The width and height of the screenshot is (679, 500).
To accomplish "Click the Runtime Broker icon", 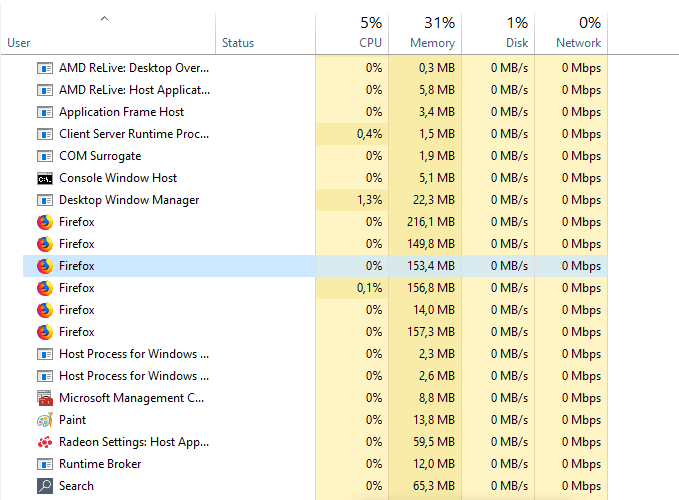I will 45,464.
